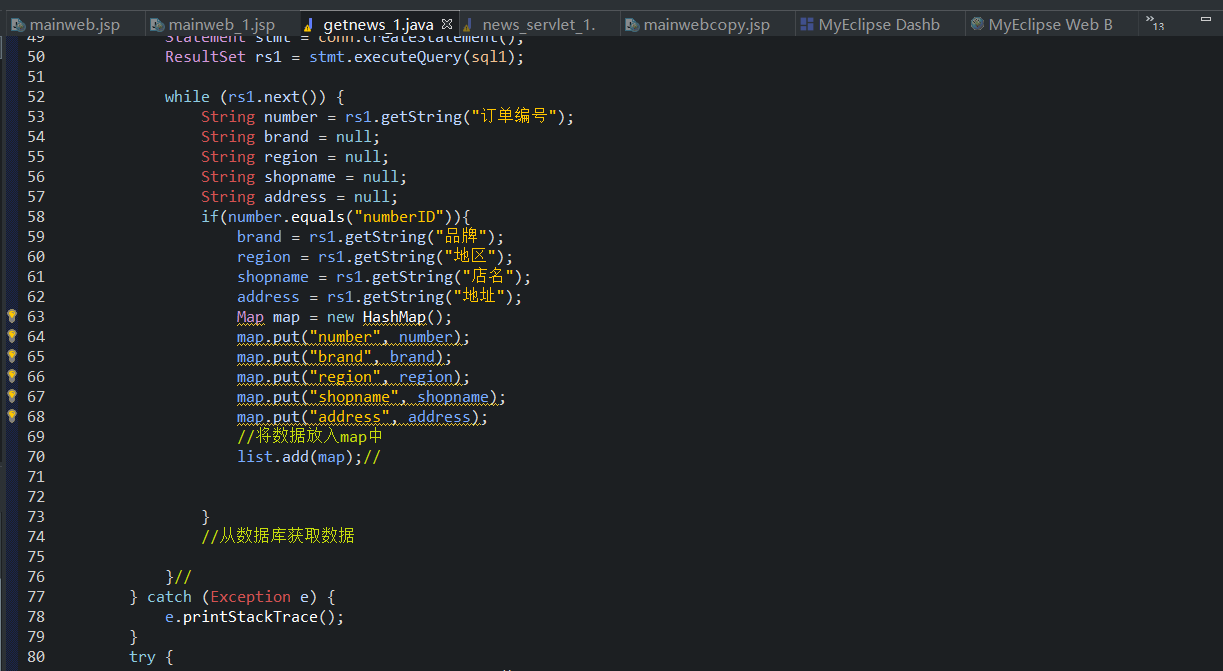Viewport: 1223px width, 671px height.
Task: Click the MyEclipse Dashboard tab icon
Action: (807, 24)
